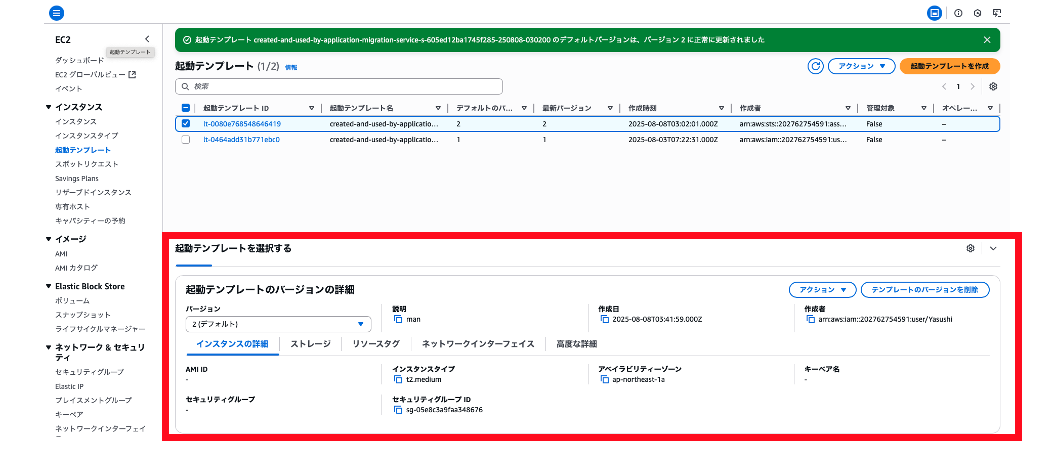Check row lt-0464add31b771ebc0 checkbox
1038x459 pixels.
tap(186, 140)
